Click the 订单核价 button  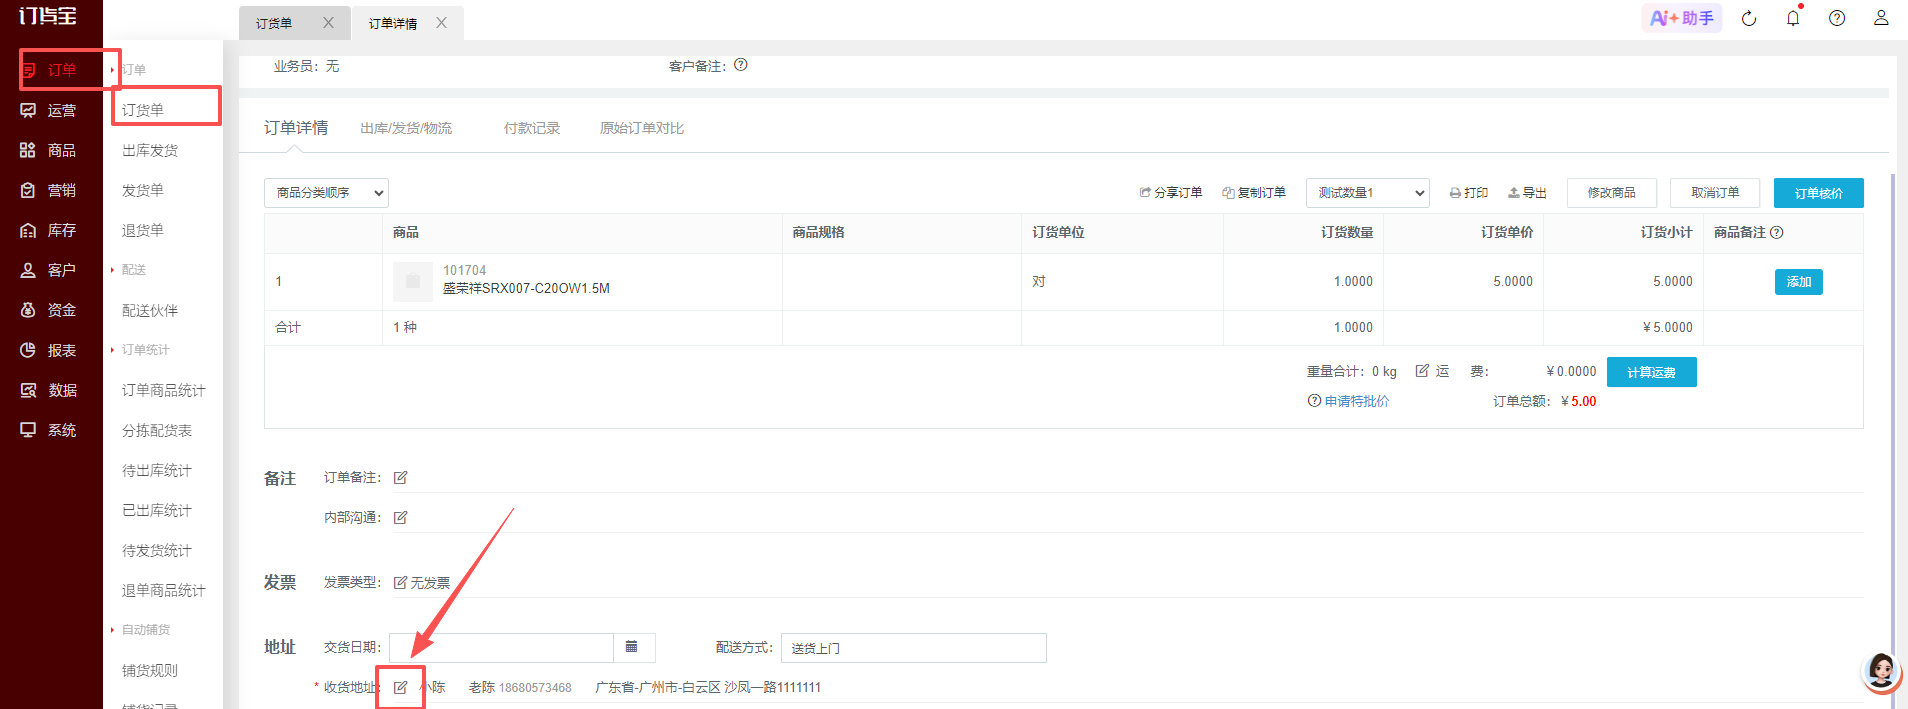(x=1819, y=193)
